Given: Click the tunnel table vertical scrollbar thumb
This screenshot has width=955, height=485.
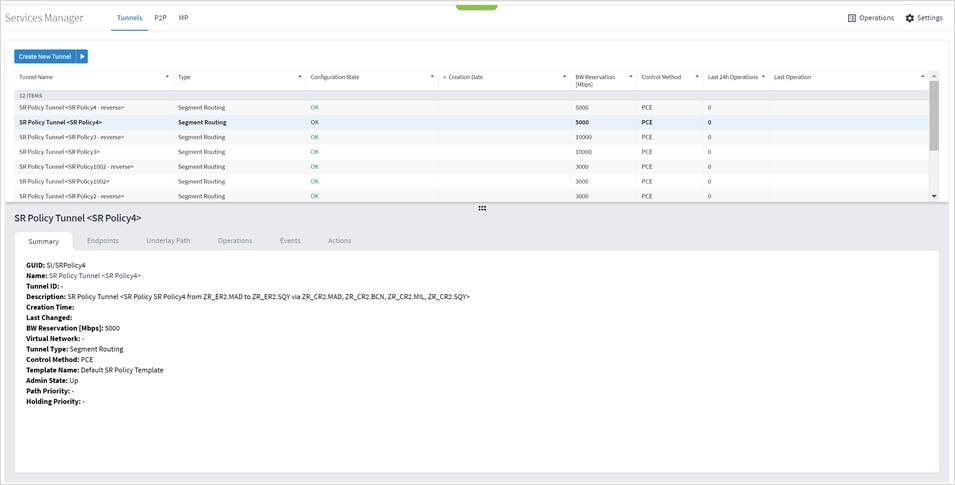Looking at the screenshot, I should pos(934,115).
